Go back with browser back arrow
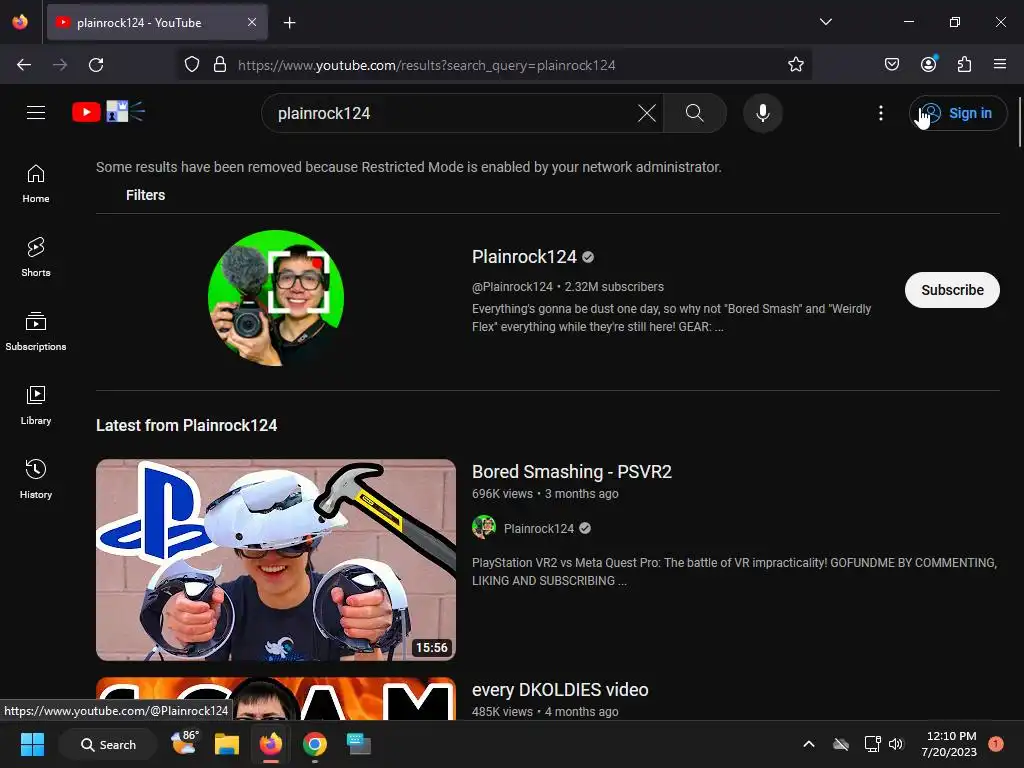Viewport: 1024px width, 768px height. click(x=24, y=65)
